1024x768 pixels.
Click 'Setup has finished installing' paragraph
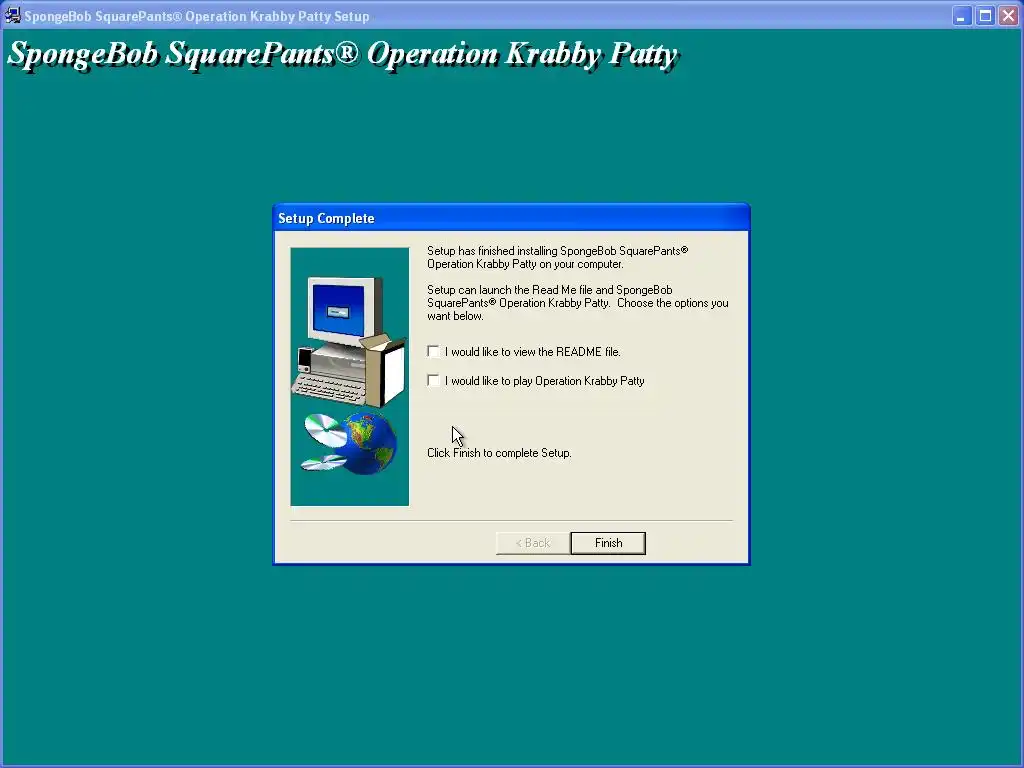tap(558, 257)
